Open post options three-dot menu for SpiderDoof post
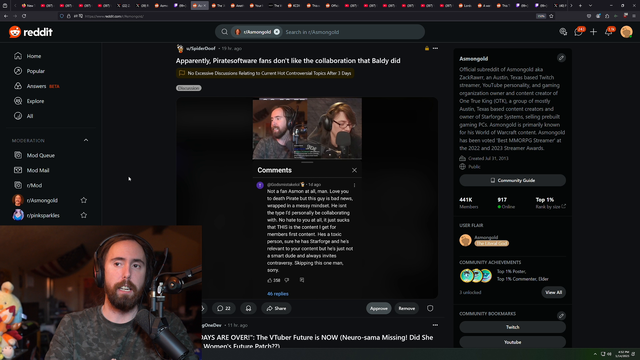Viewport: 640px width, 360px height. [435, 48]
